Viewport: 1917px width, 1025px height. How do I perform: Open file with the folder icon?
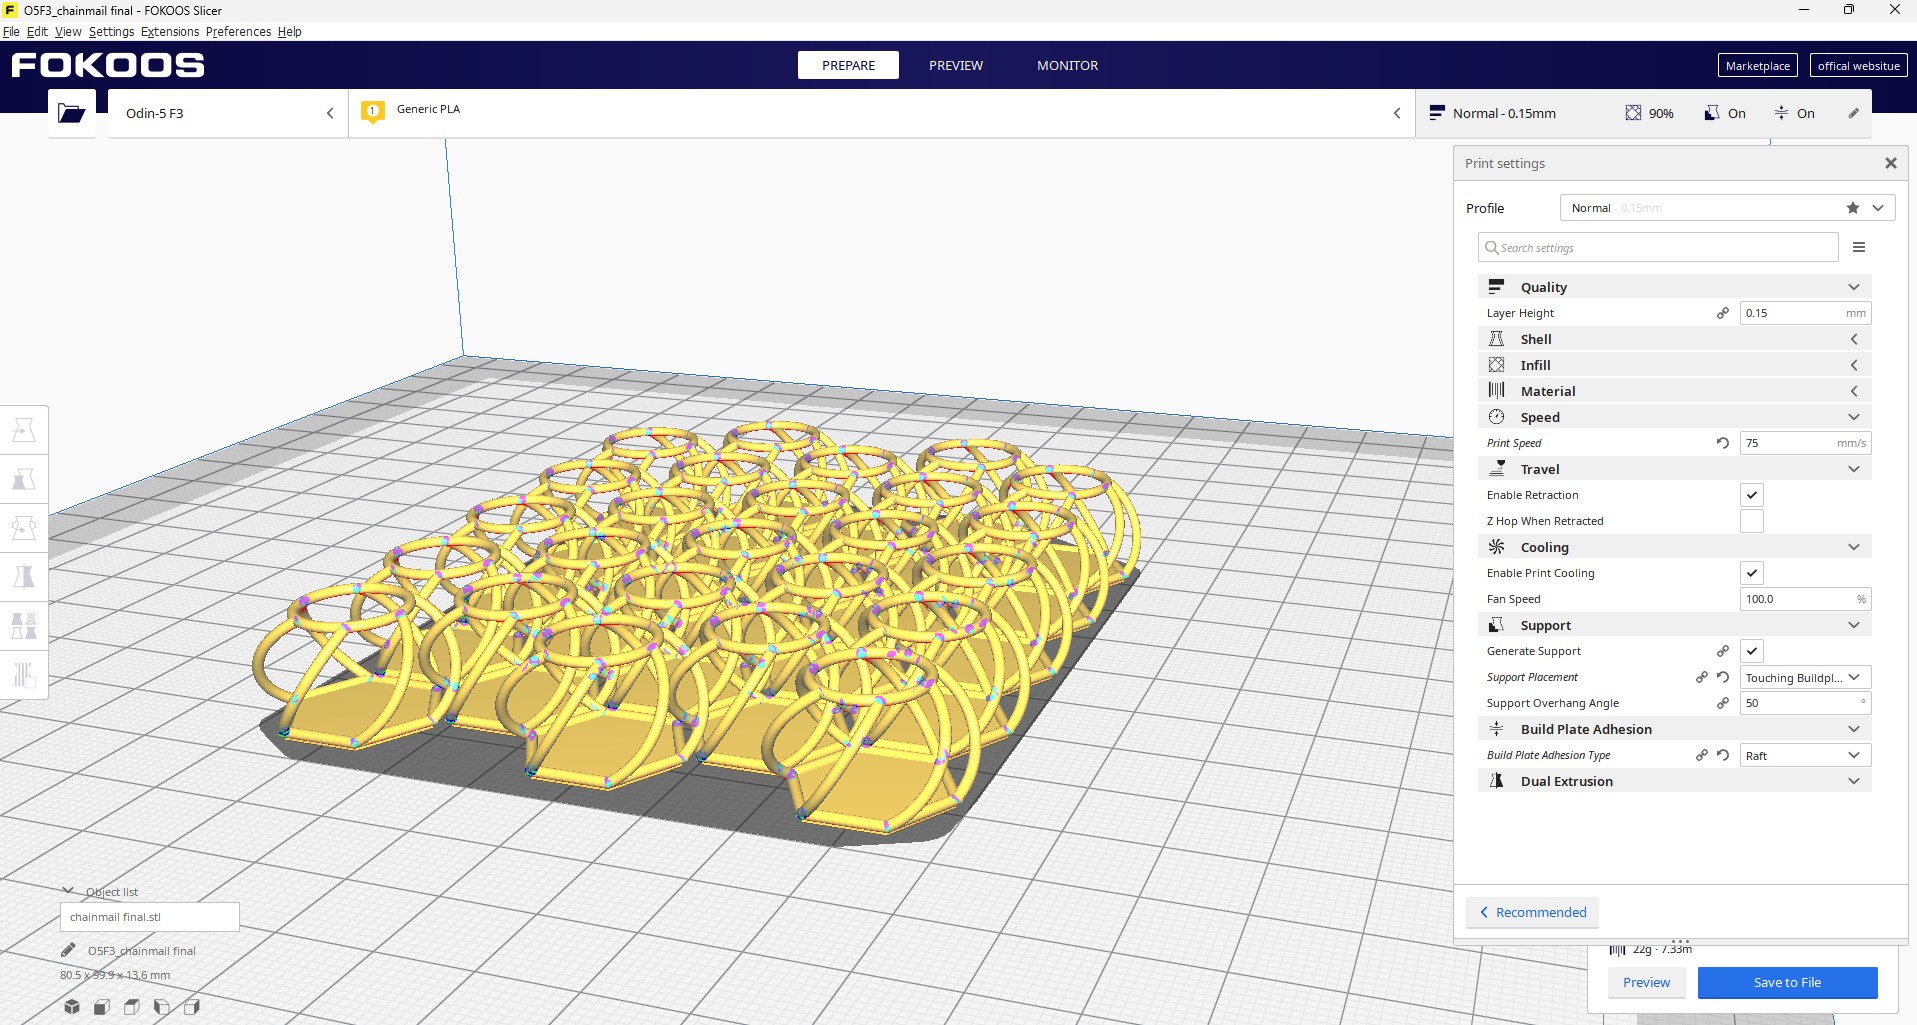tap(71, 113)
